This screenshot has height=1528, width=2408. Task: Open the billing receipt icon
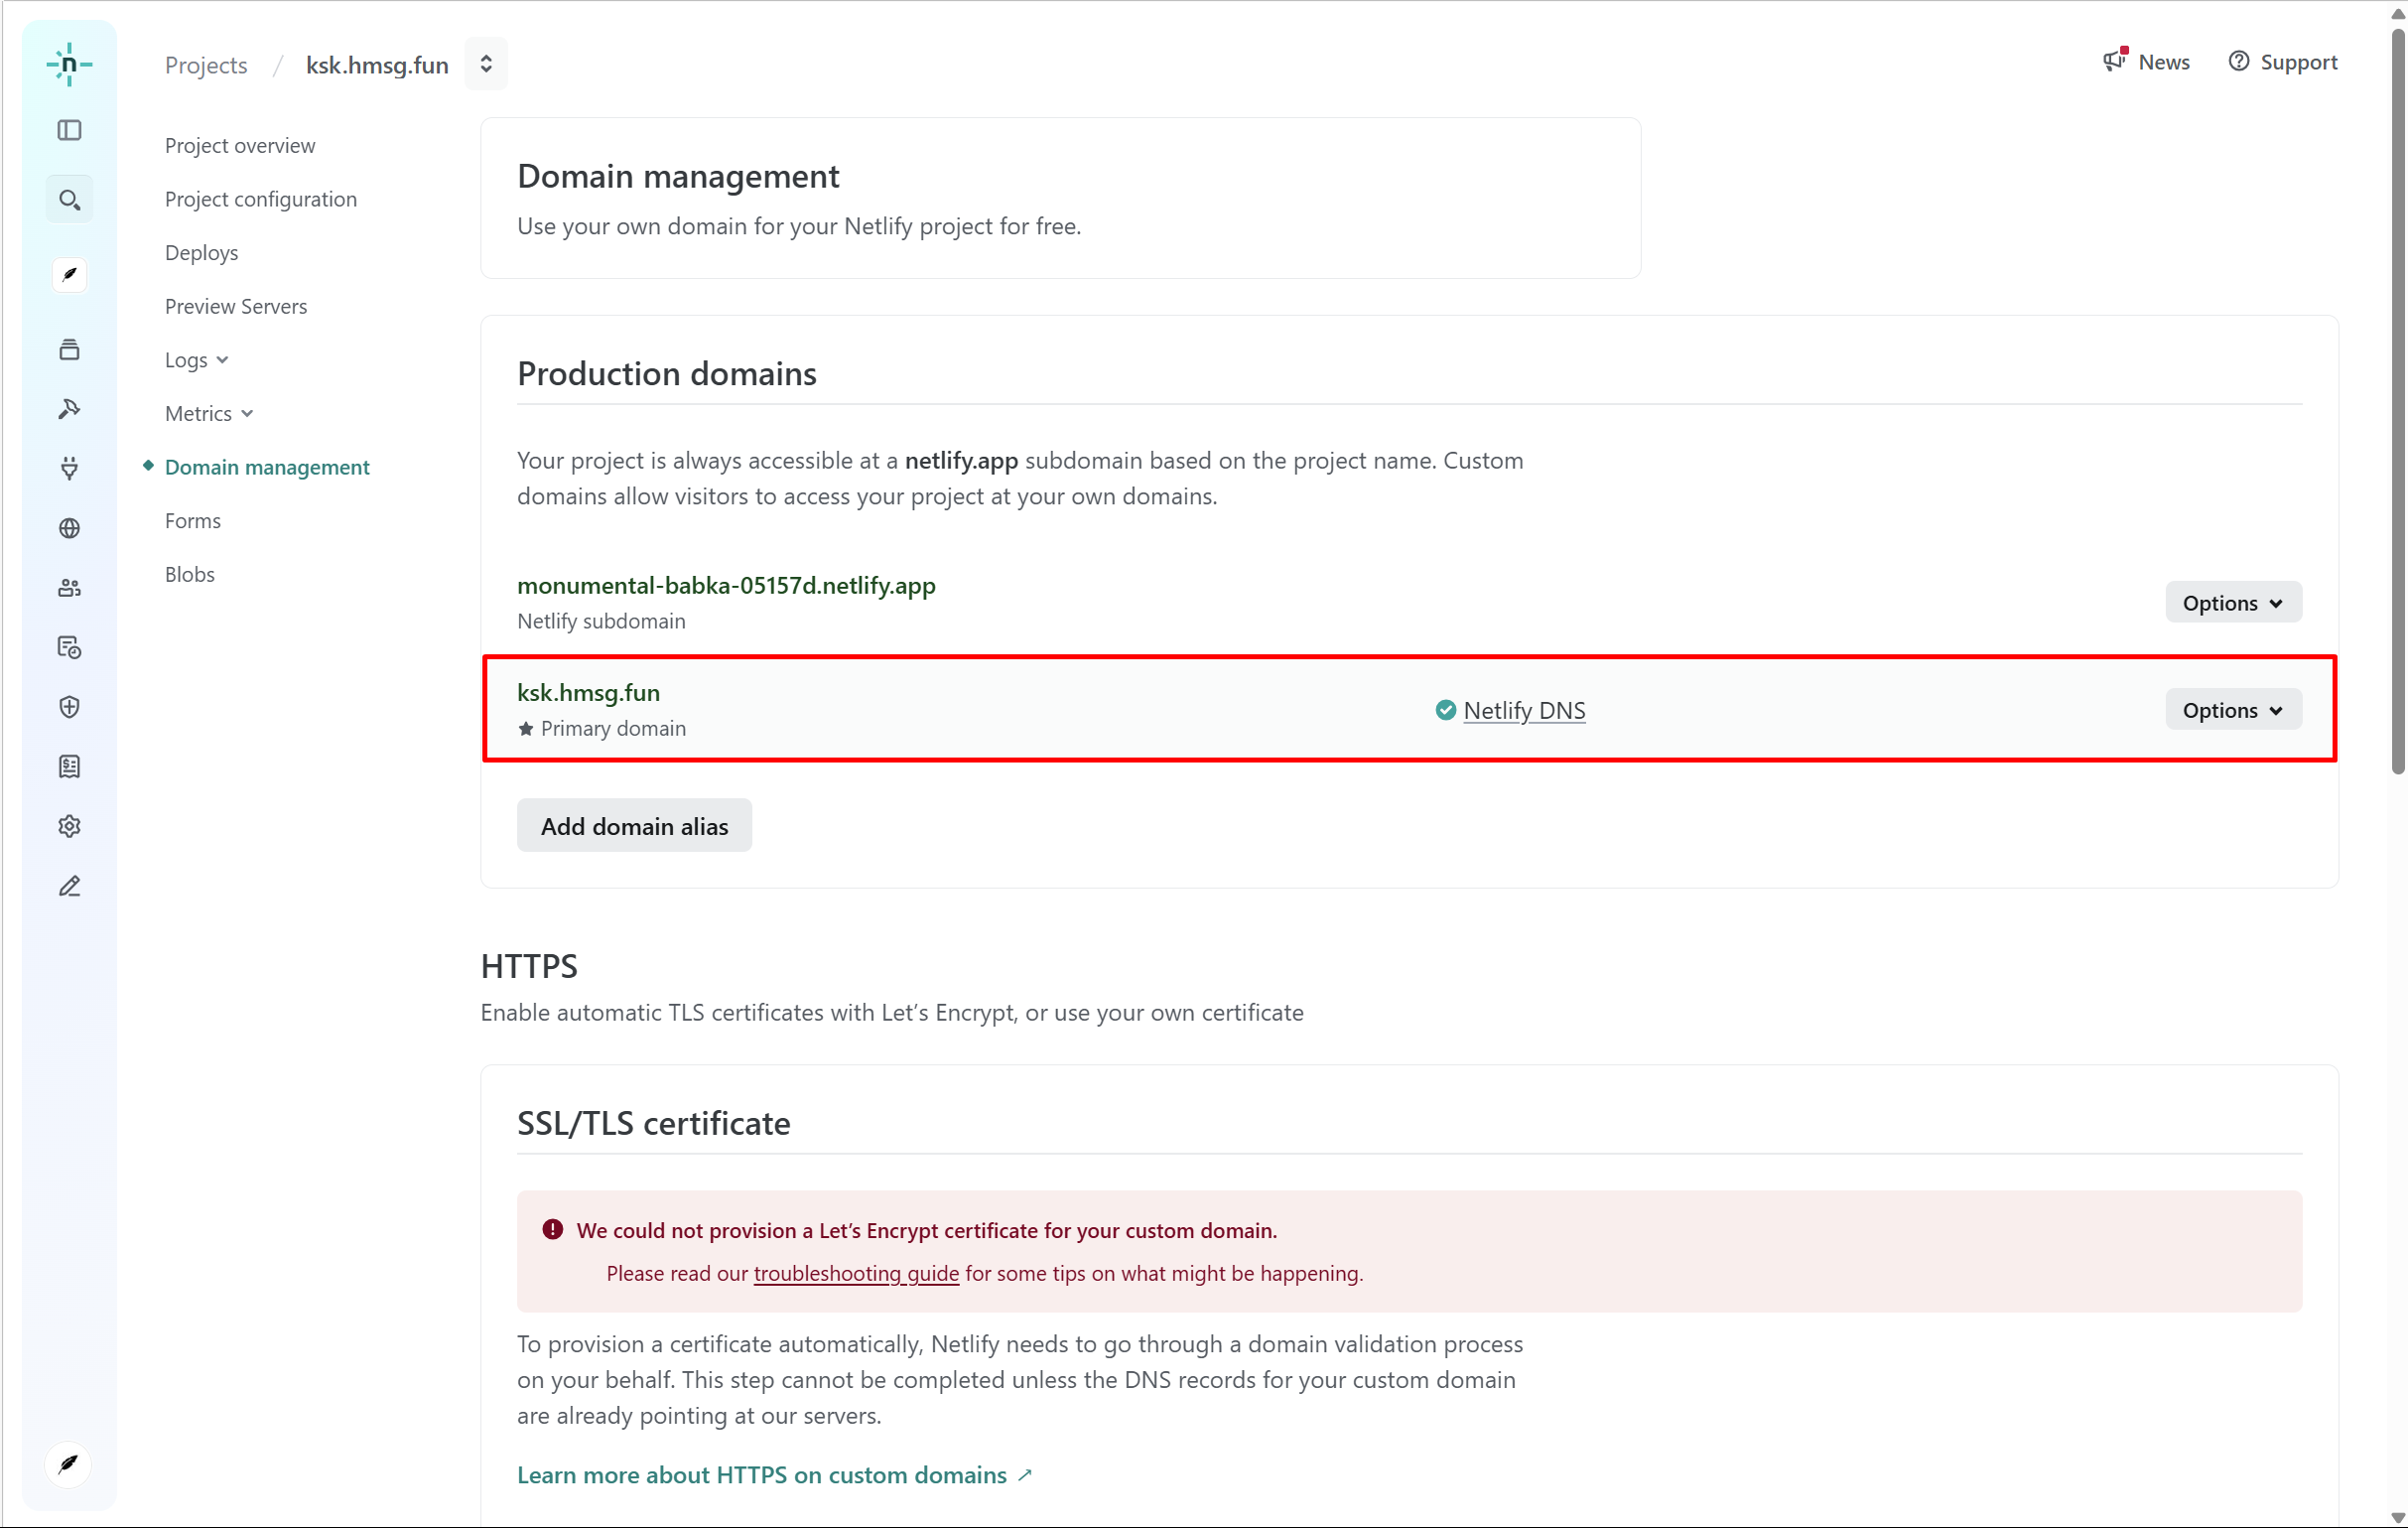(69, 767)
